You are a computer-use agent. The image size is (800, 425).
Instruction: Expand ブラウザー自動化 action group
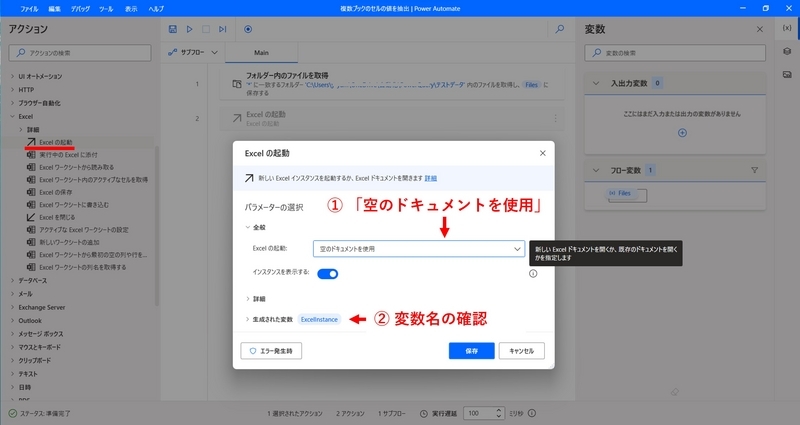[13, 103]
